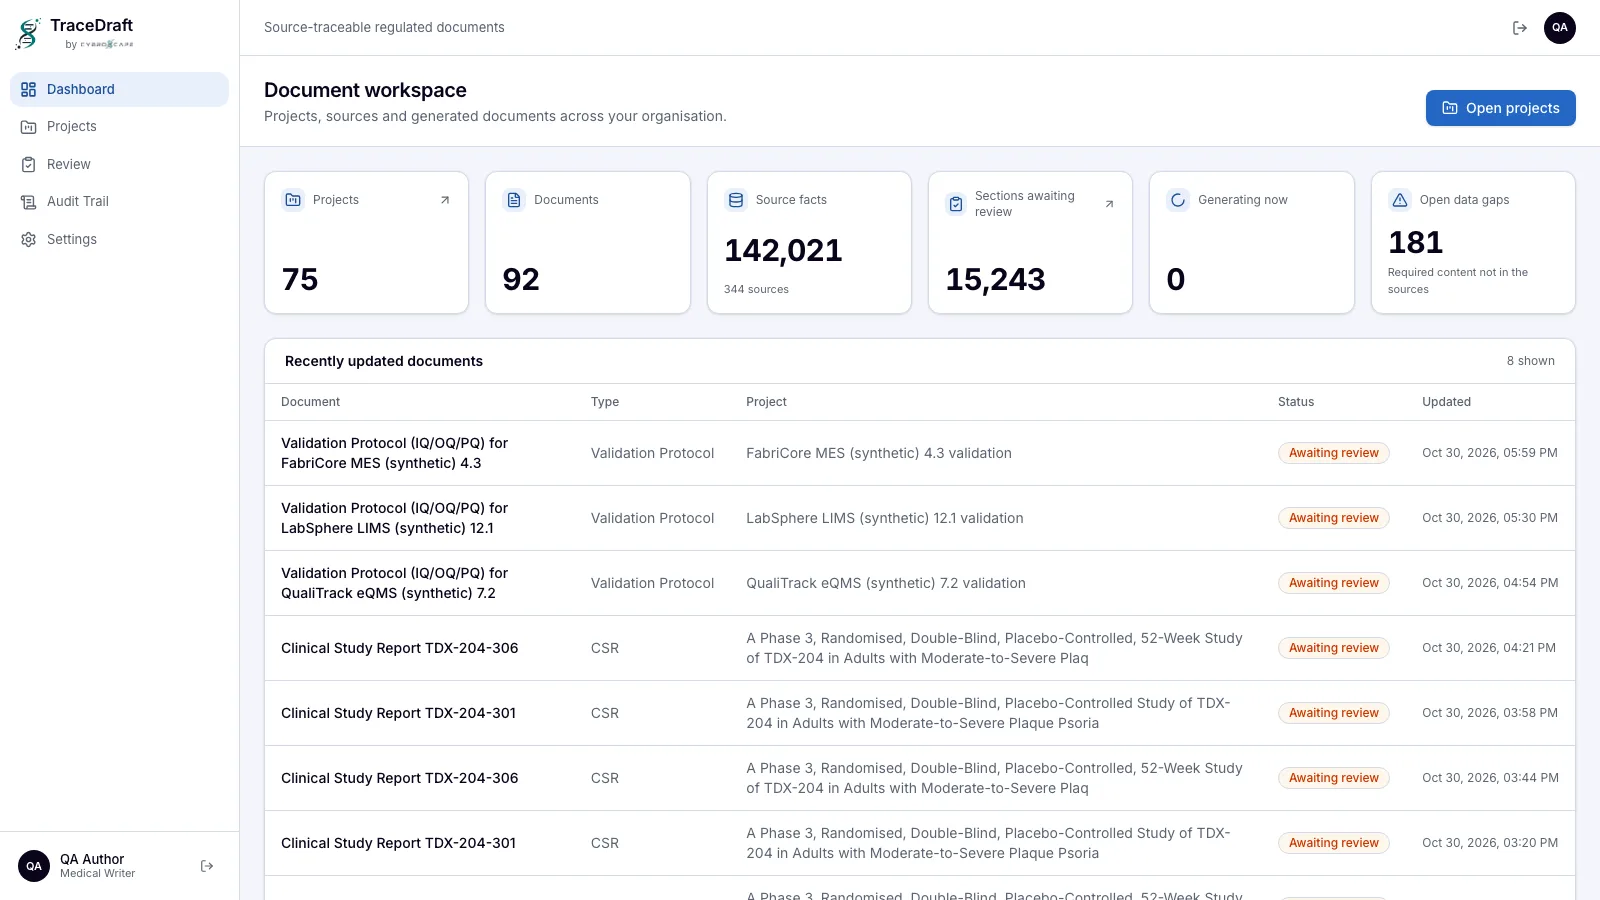Click the Document column header
Image resolution: width=1600 pixels, height=900 pixels.
click(310, 402)
